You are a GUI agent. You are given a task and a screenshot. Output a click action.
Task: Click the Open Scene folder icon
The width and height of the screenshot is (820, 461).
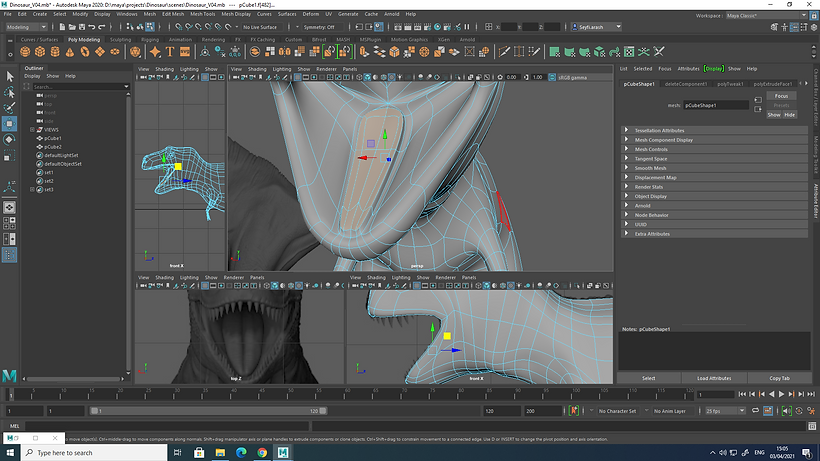[x=72, y=27]
